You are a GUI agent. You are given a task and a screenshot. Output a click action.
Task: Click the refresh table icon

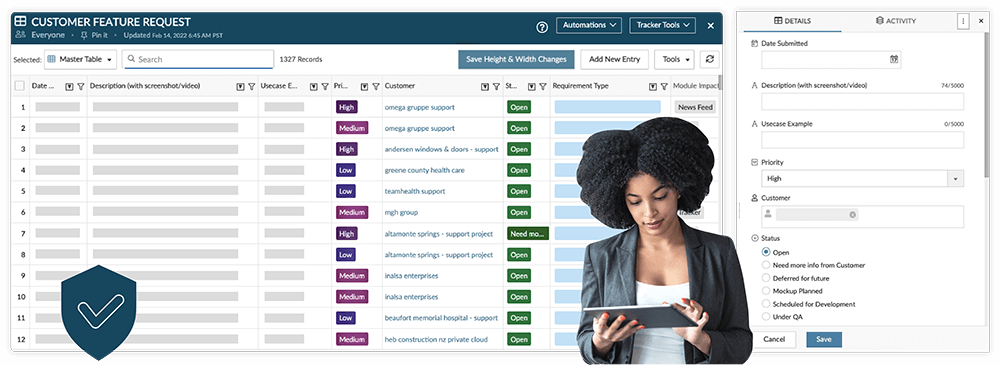click(x=709, y=59)
